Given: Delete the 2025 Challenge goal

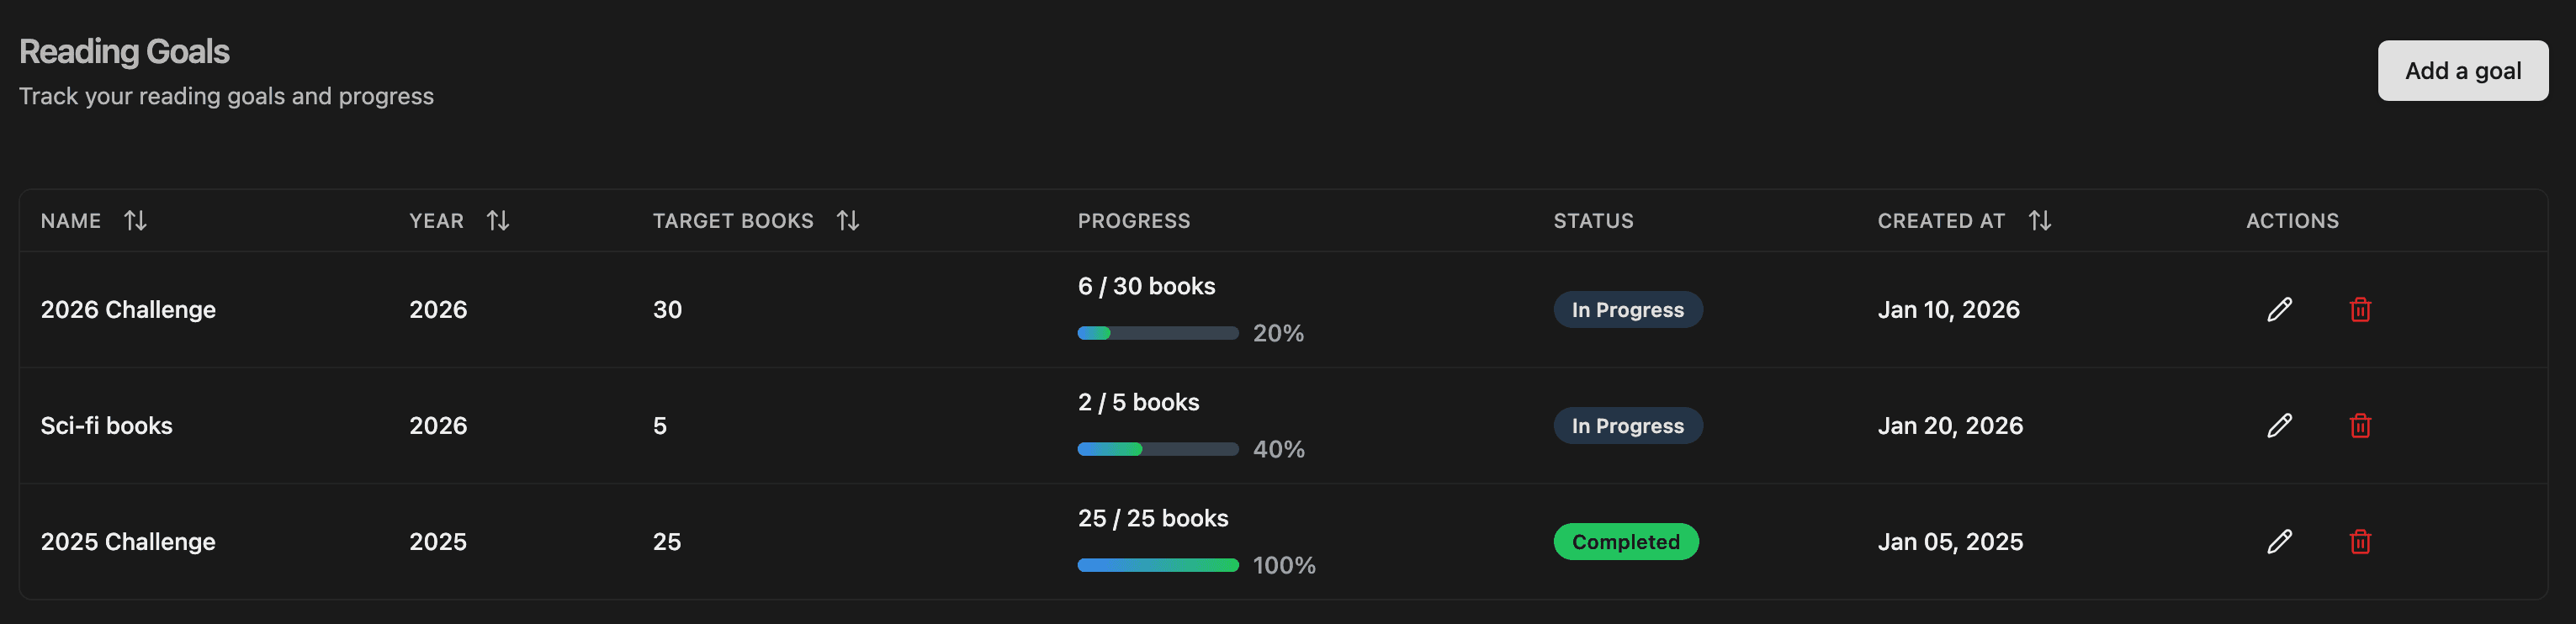Looking at the screenshot, I should coord(2361,541).
